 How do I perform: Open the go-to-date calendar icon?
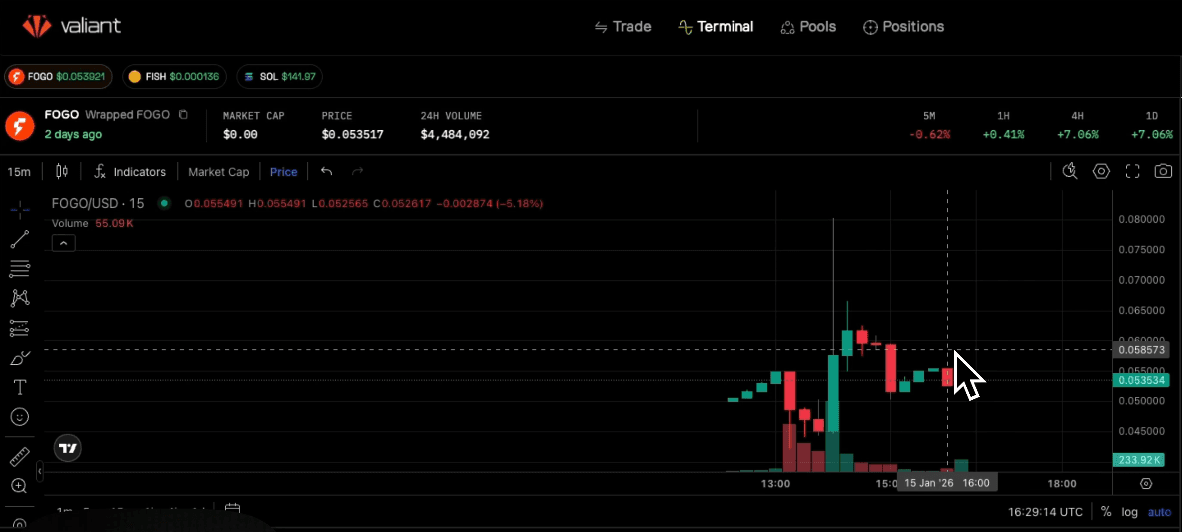point(232,510)
